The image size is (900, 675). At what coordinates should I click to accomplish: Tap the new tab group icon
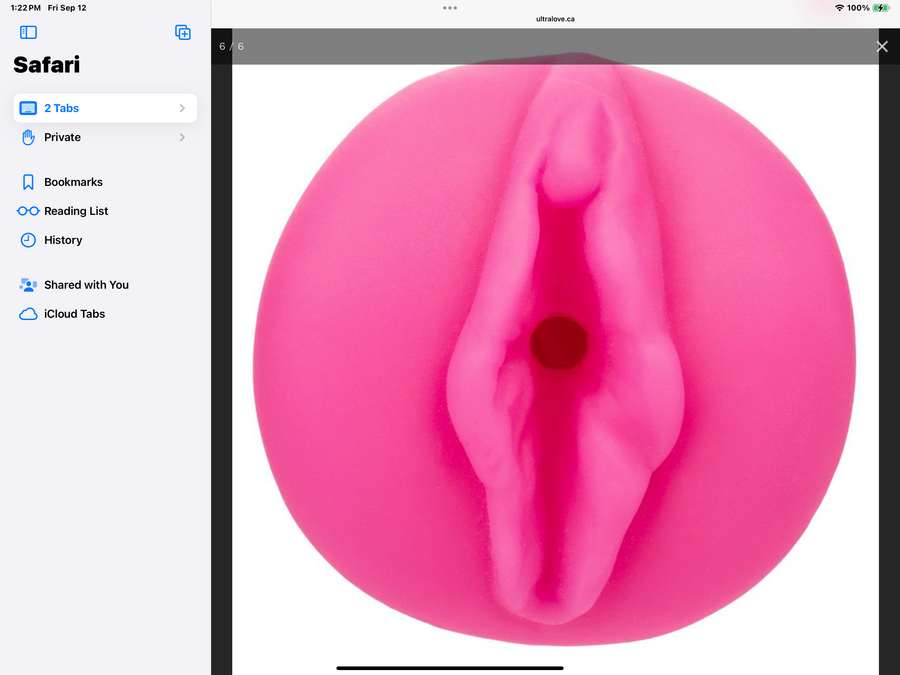(x=183, y=33)
